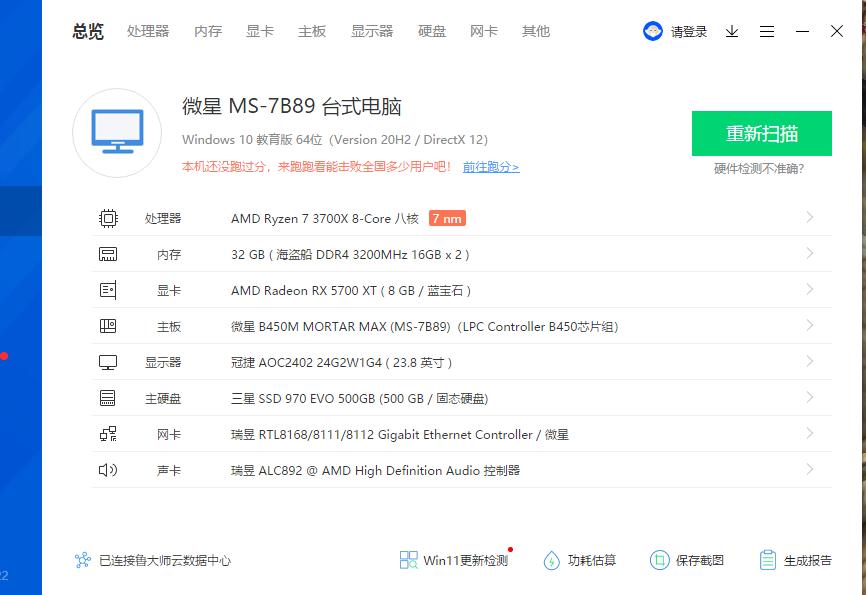Switch to the 显示器 tab
The height and width of the screenshot is (595, 866).
coord(372,31)
